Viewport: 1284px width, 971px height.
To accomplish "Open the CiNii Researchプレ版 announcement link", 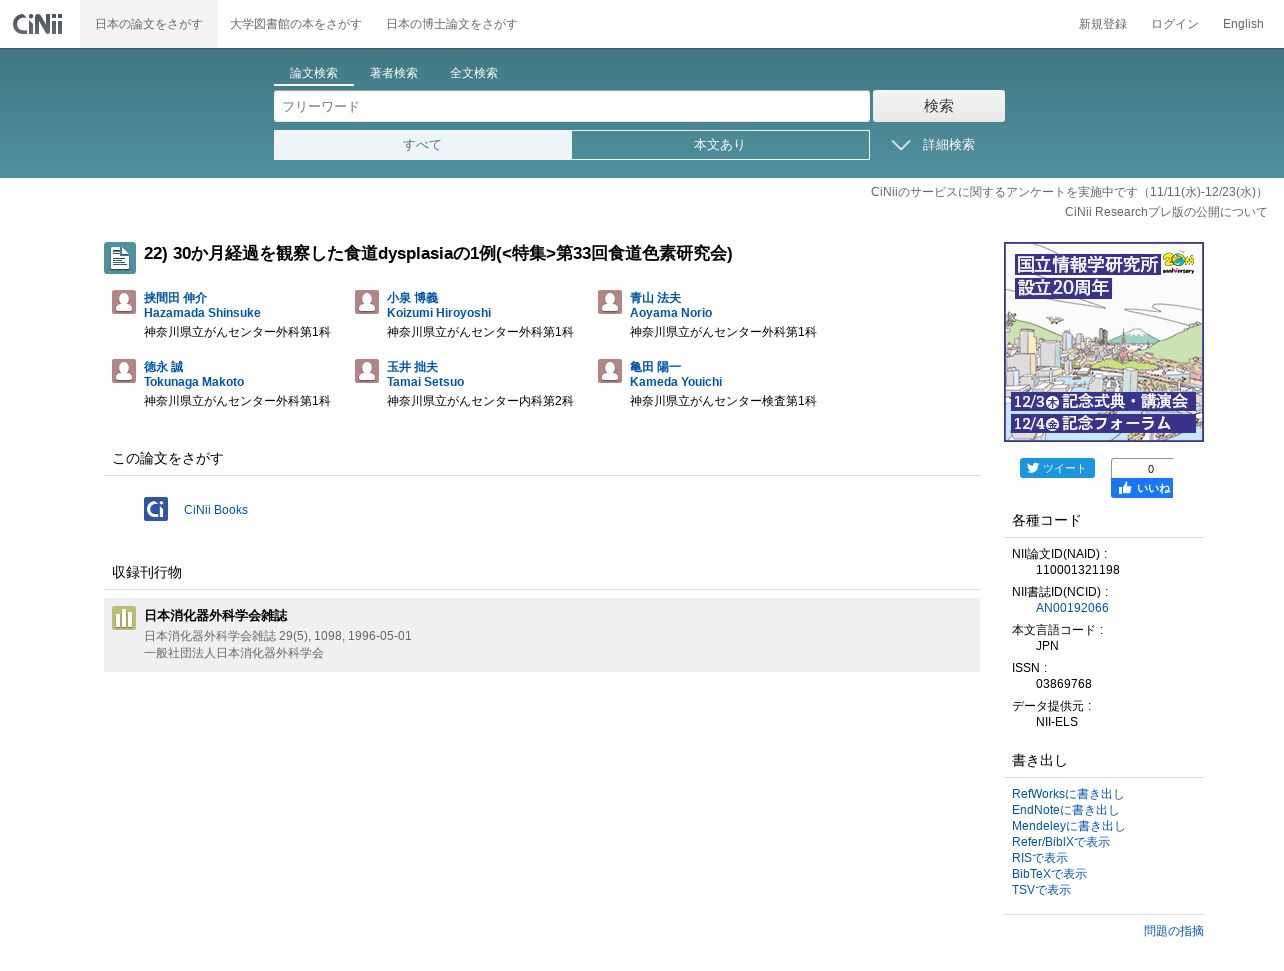I will click(1166, 212).
